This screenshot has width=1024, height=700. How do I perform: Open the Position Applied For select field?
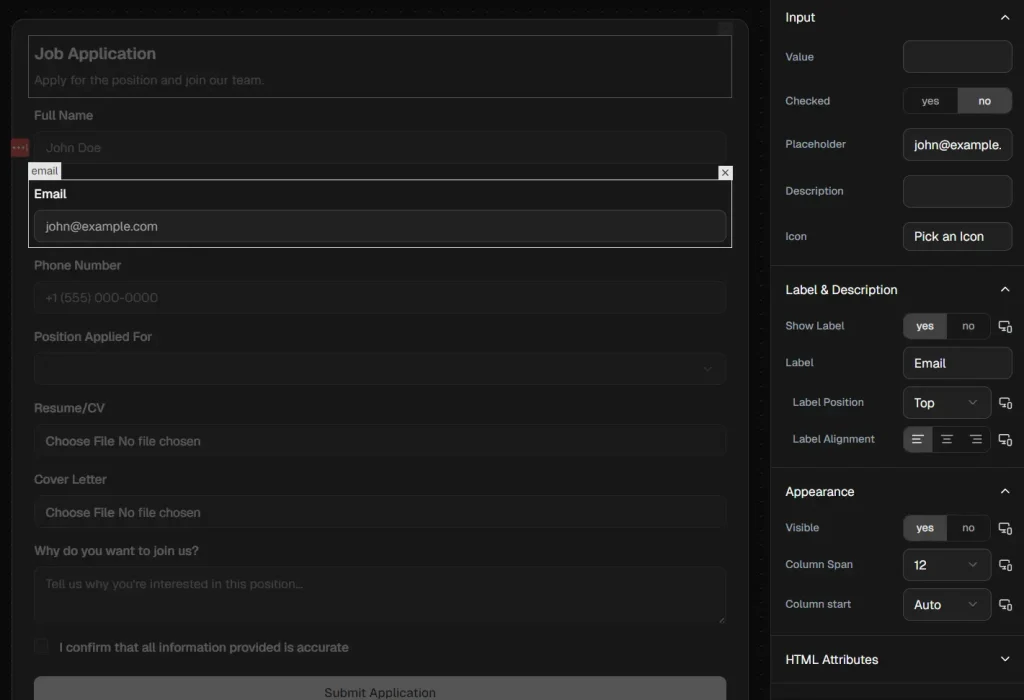click(380, 368)
